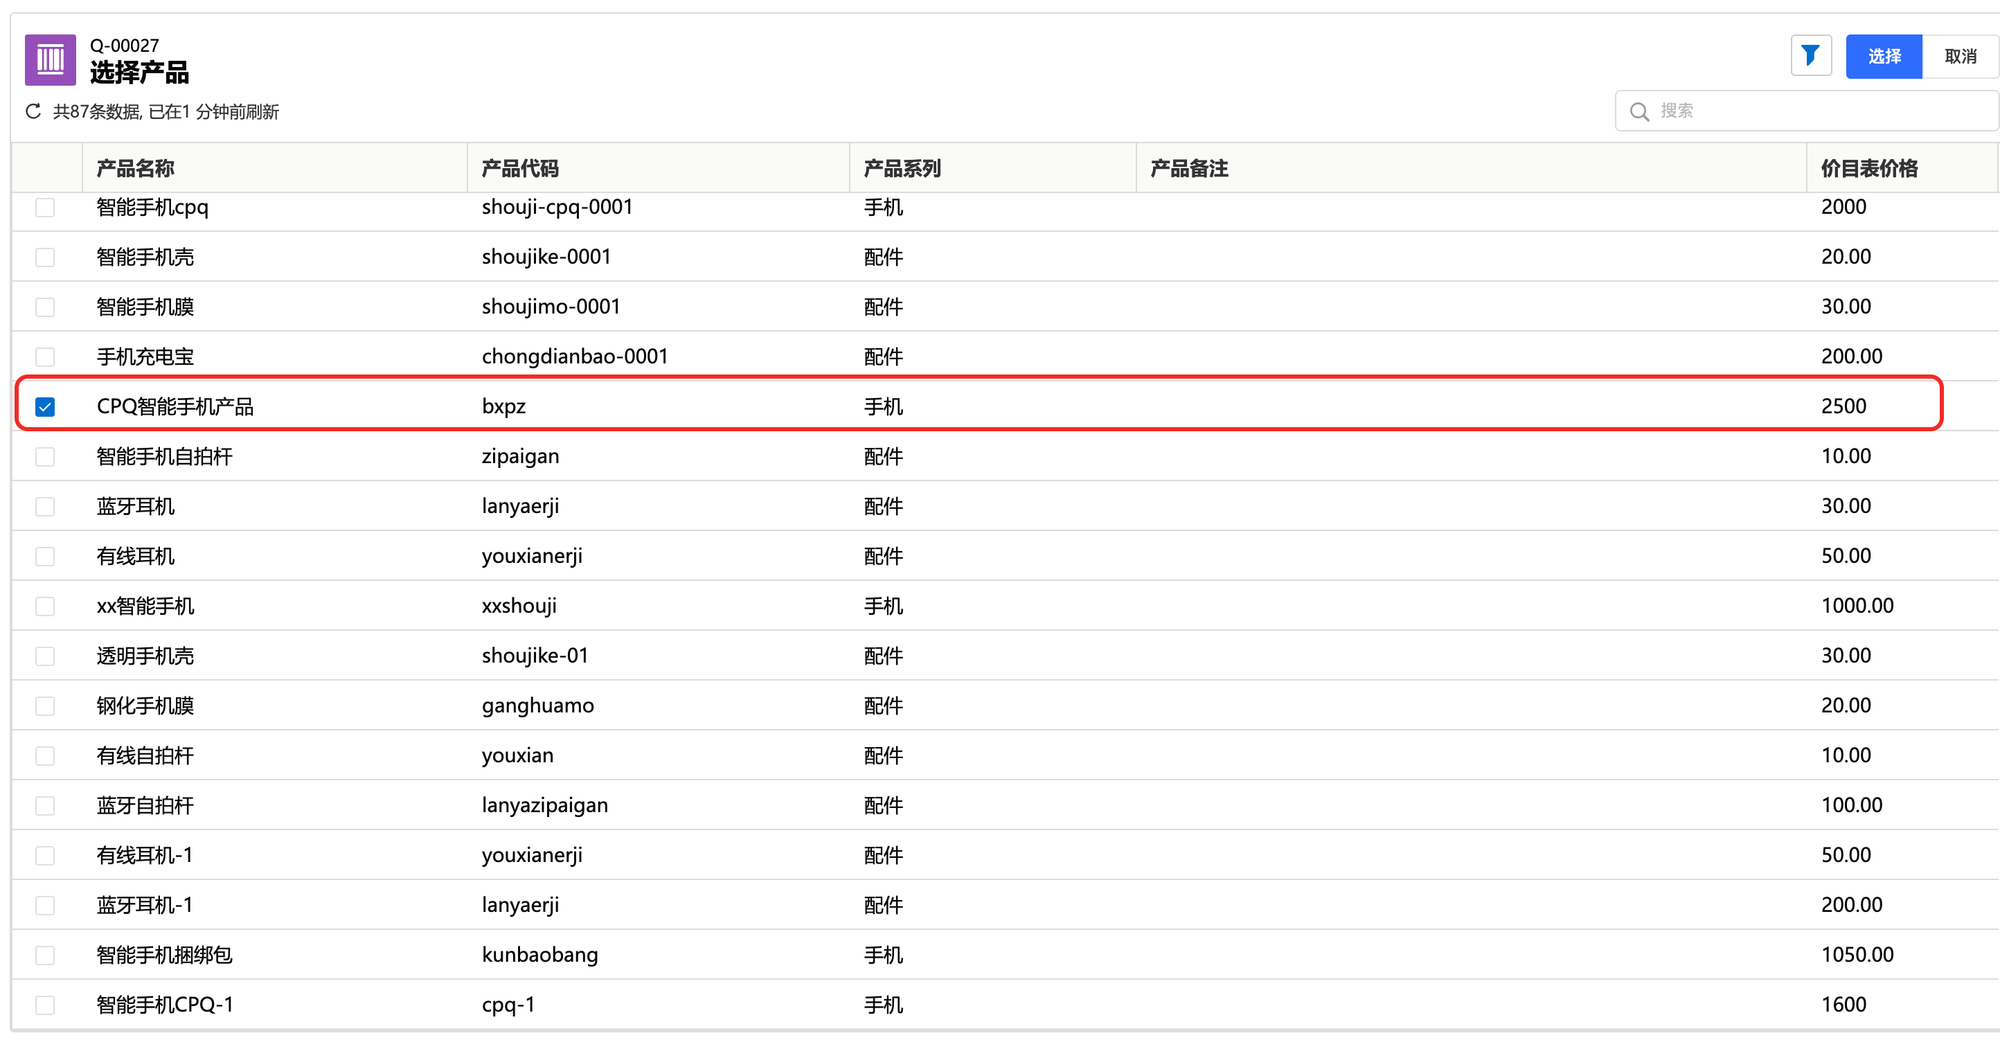The height and width of the screenshot is (1062, 2000).
Task: Enable checkbox for 智能手机捆绑包
Action: click(x=45, y=956)
